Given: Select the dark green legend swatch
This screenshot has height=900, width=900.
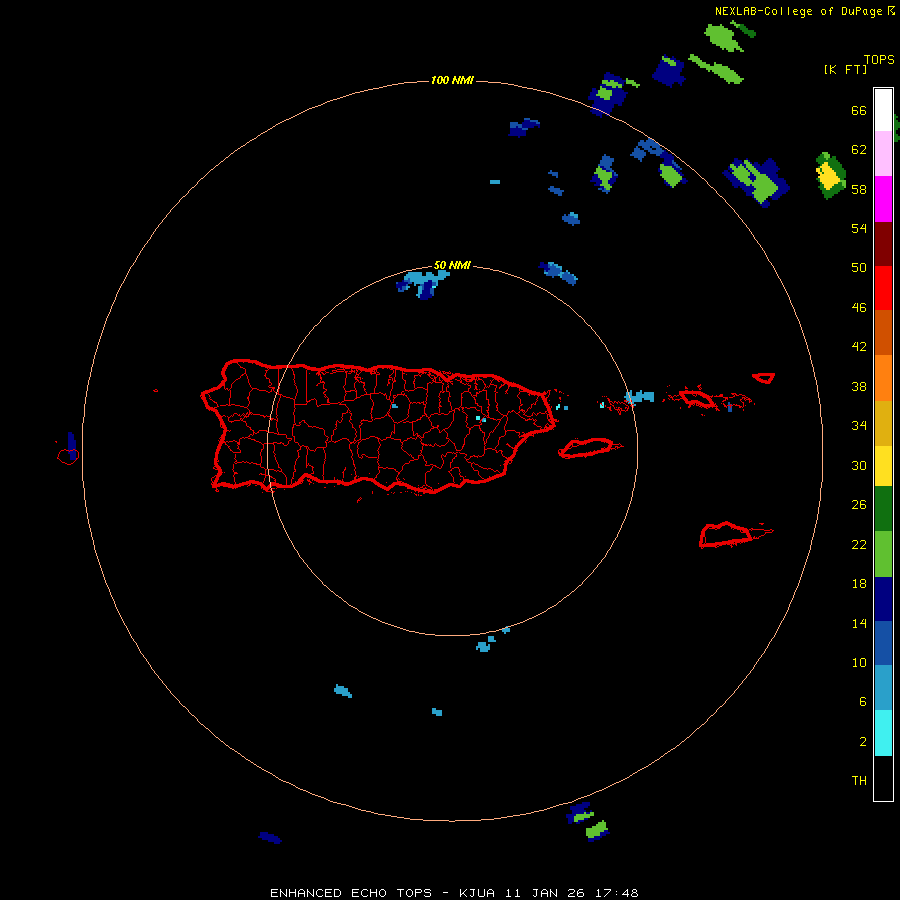Looking at the screenshot, I should [x=883, y=509].
